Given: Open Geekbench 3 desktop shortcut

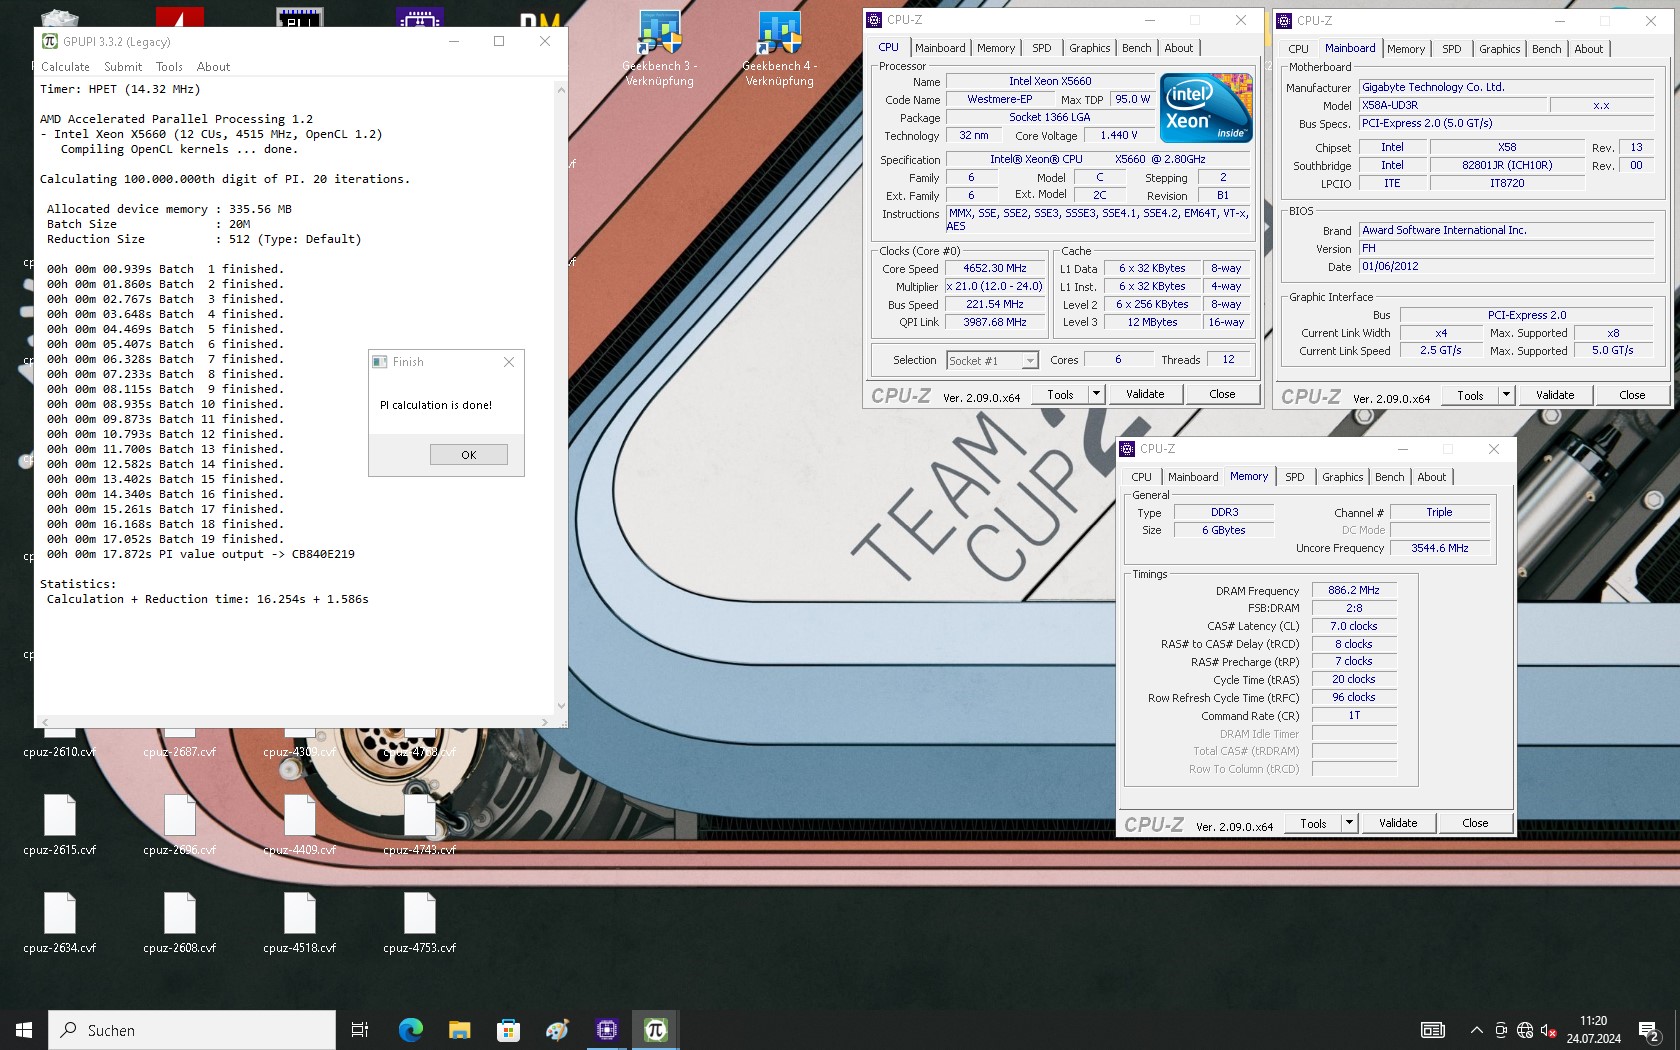Looking at the screenshot, I should tap(660, 48).
